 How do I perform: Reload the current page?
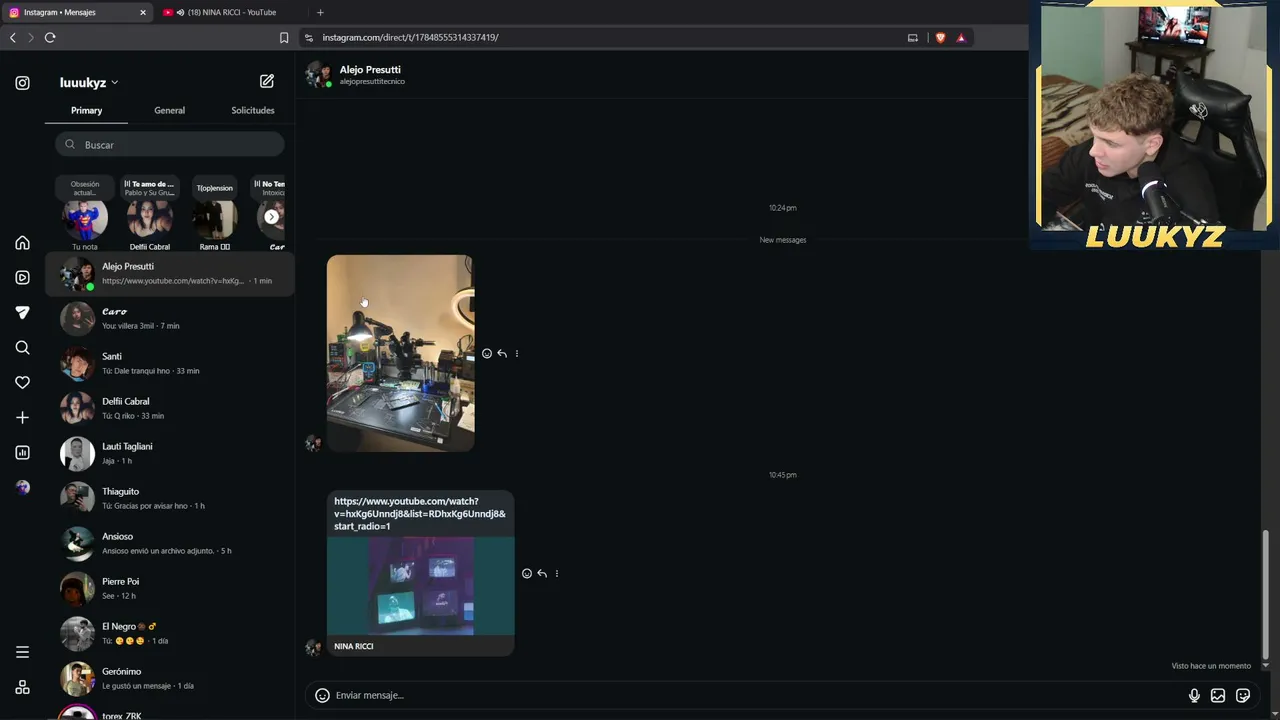(50, 38)
